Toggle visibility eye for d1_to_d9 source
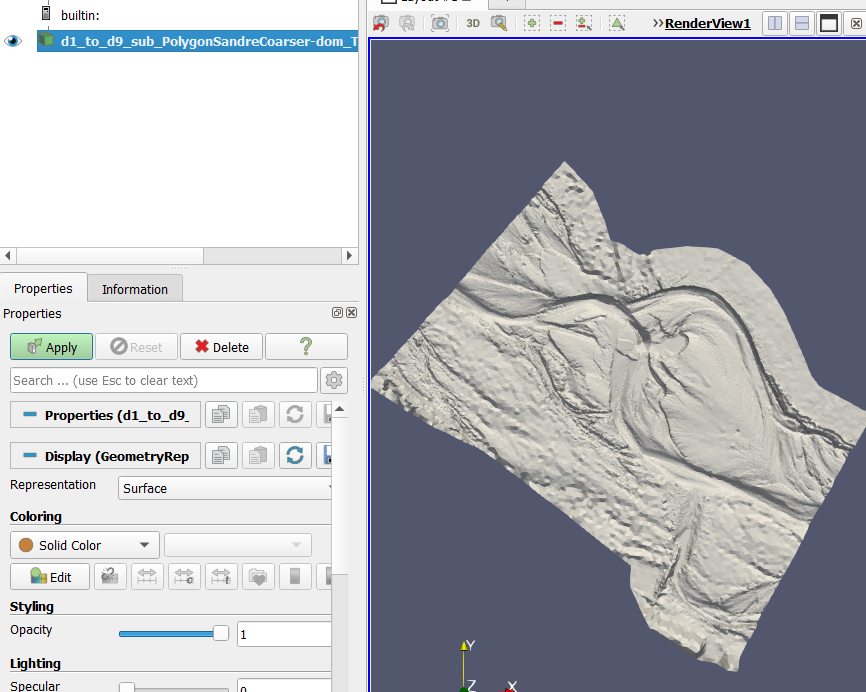Image resolution: width=866 pixels, height=692 pixels. 13,41
